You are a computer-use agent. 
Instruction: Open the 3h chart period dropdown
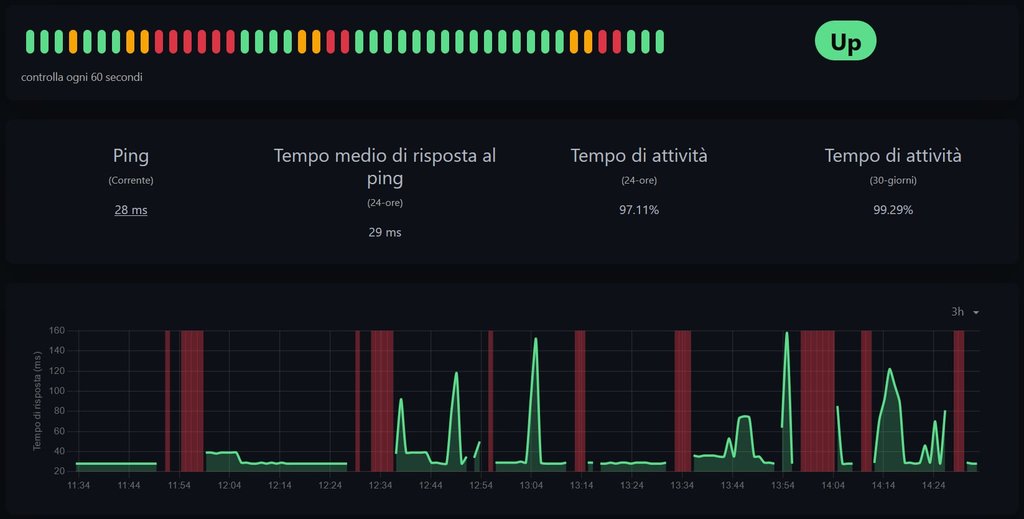click(964, 312)
